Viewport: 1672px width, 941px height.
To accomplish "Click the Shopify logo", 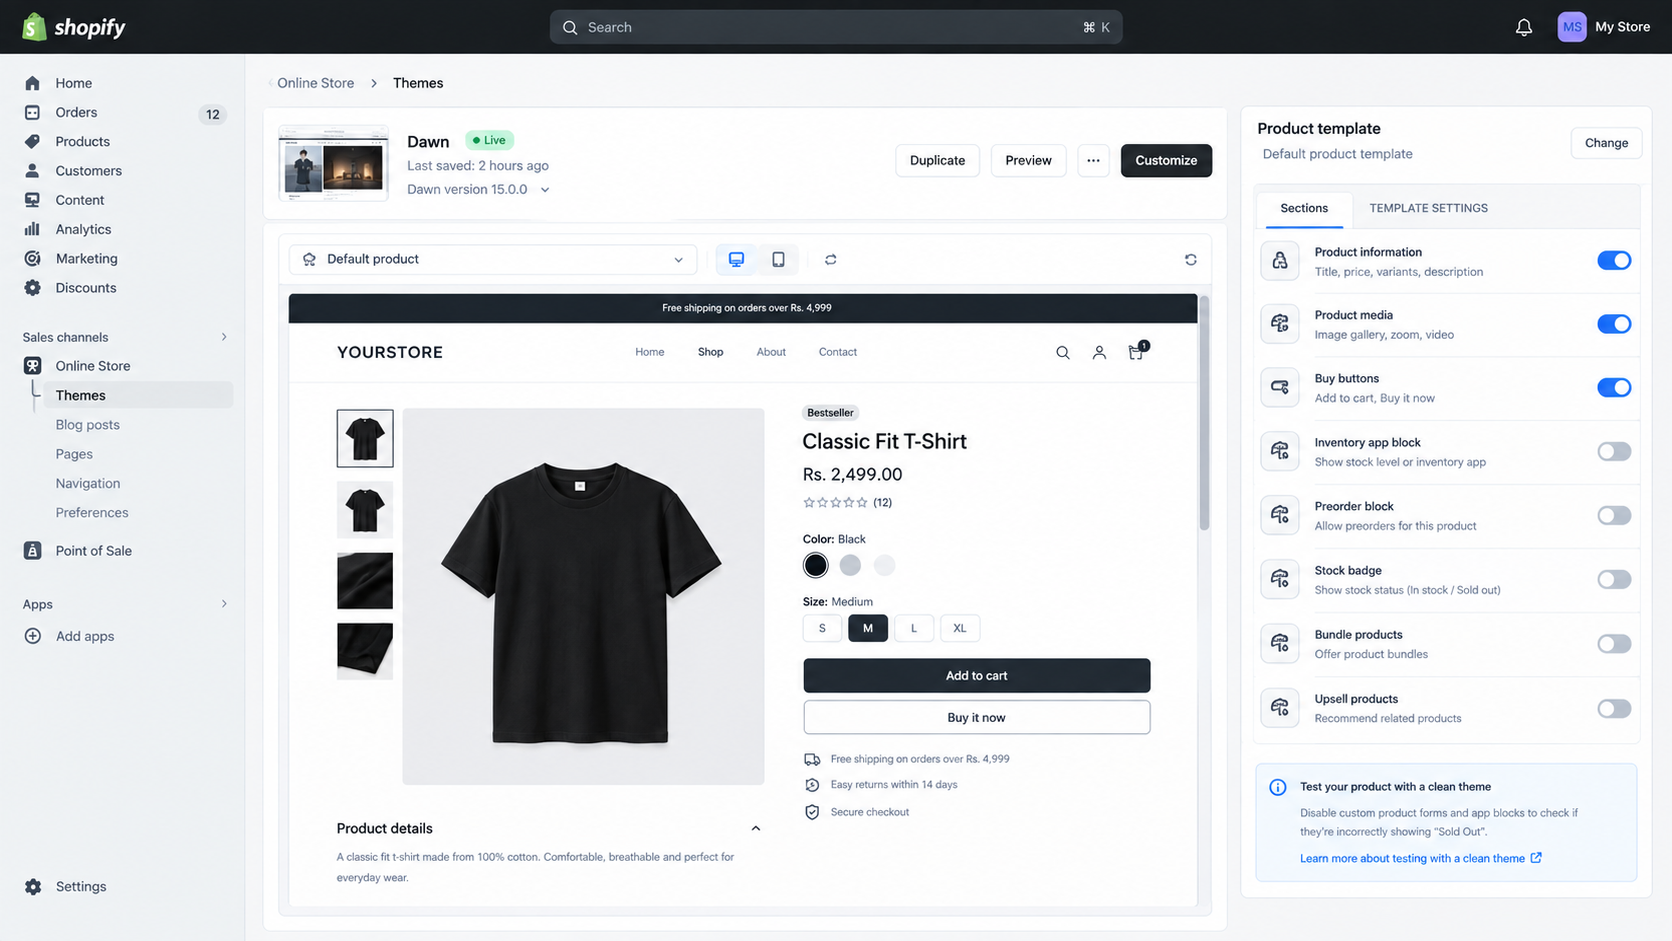I will coord(74,27).
